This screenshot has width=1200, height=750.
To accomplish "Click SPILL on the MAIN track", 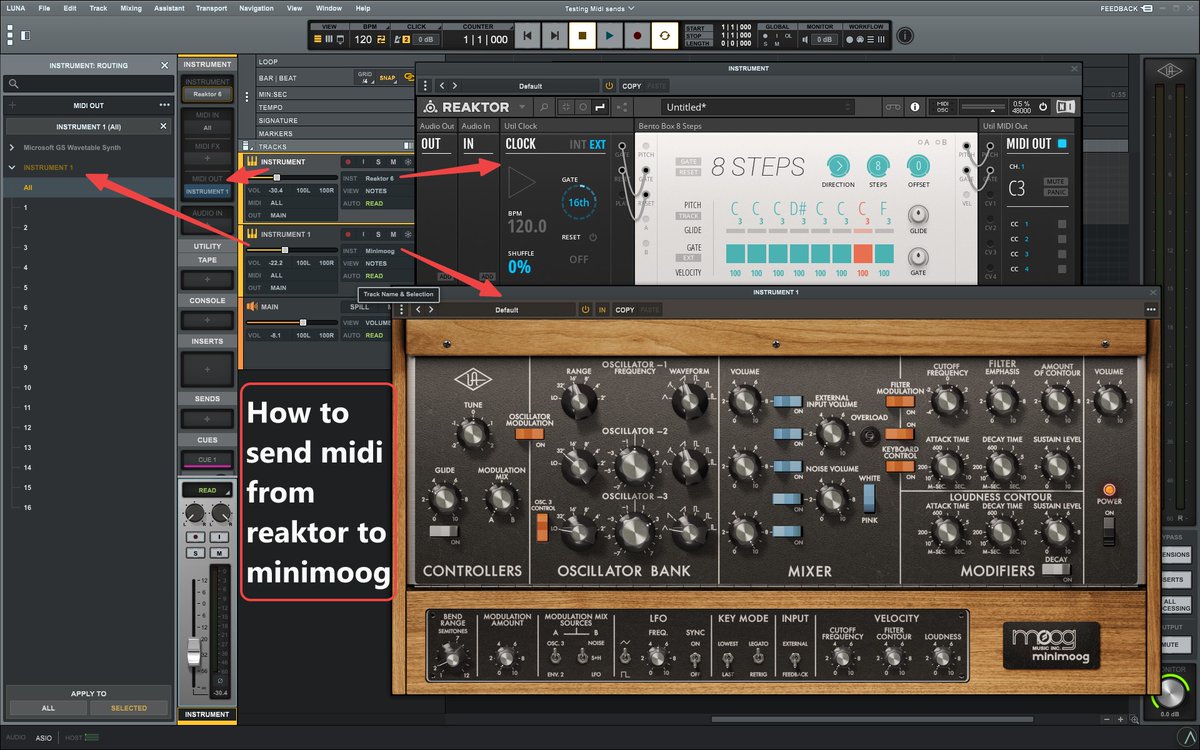I will (x=361, y=307).
